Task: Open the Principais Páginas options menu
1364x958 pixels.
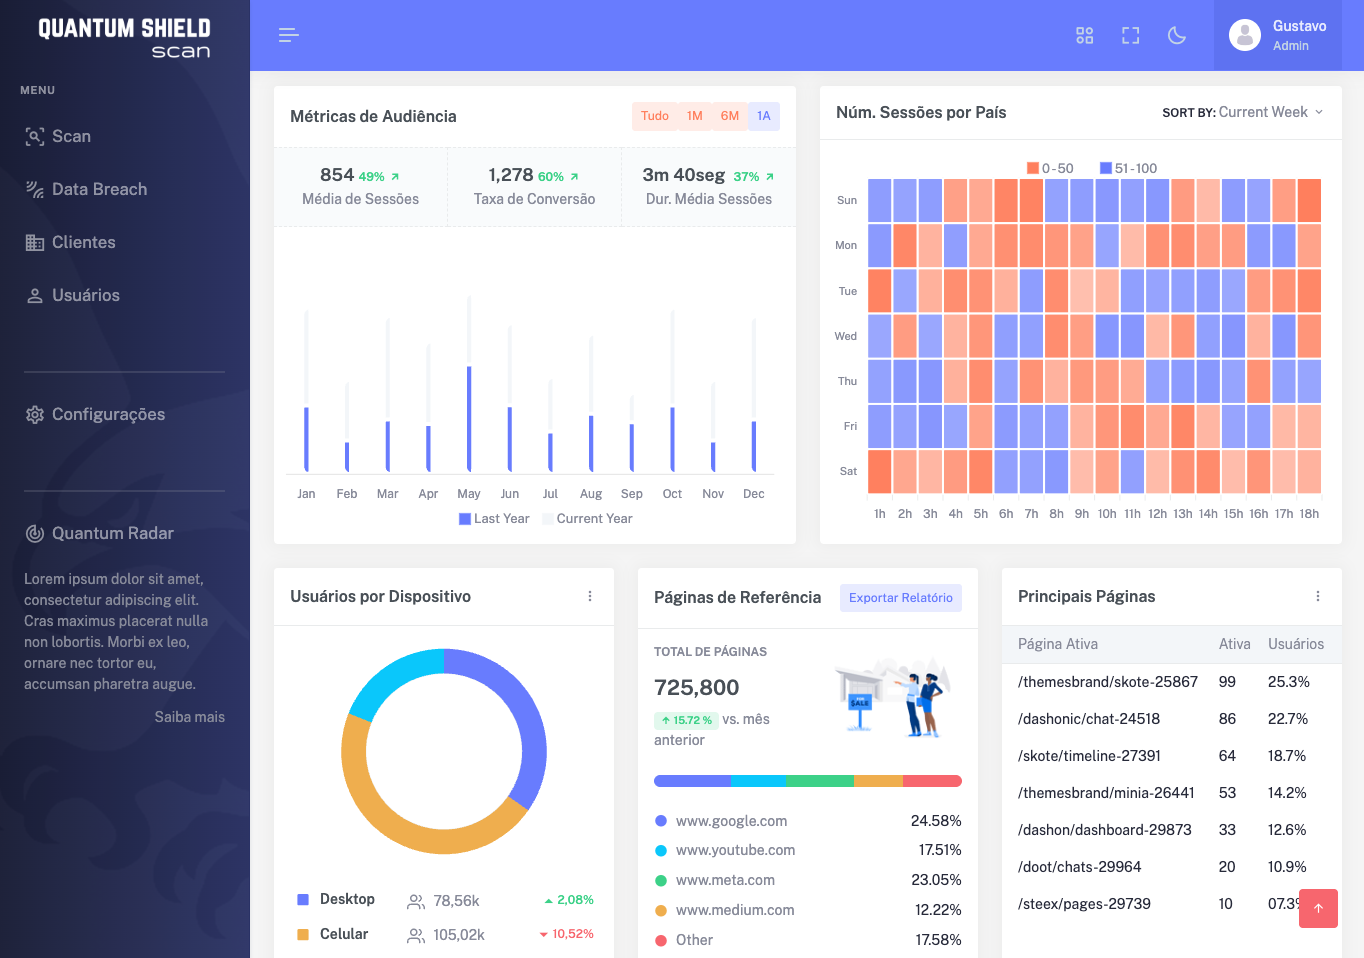Action: [x=1318, y=596]
